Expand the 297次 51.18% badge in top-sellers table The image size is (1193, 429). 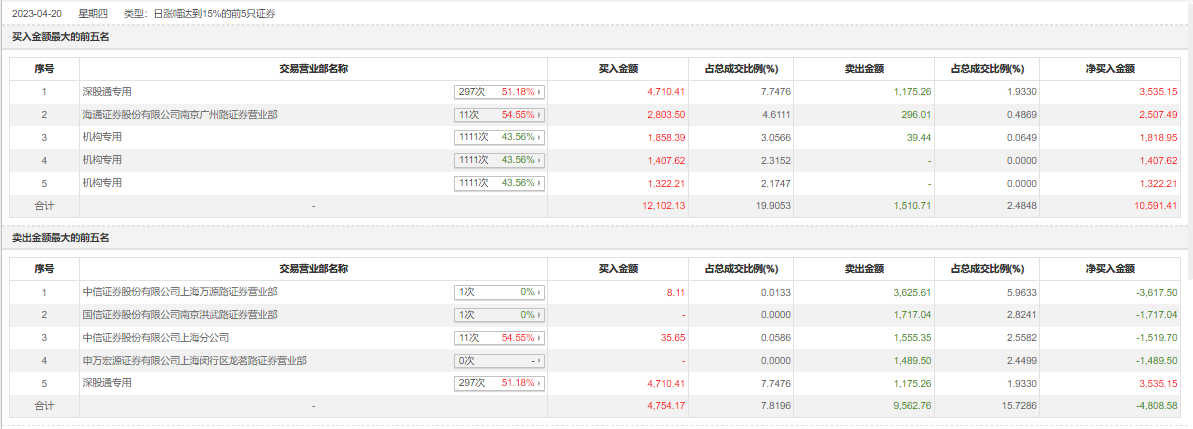tap(500, 383)
